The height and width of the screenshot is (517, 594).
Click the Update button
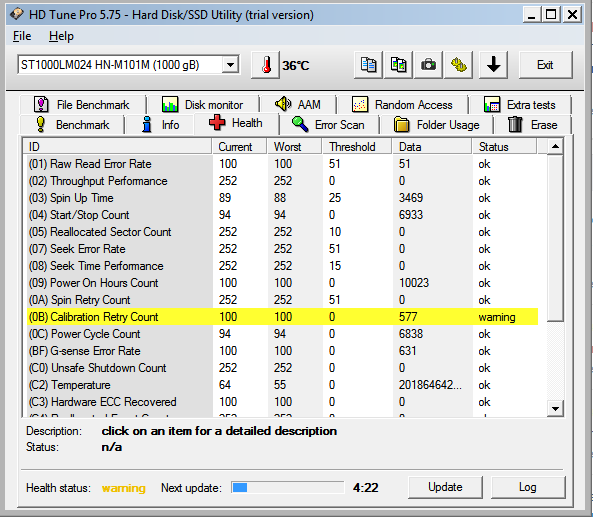(445, 487)
